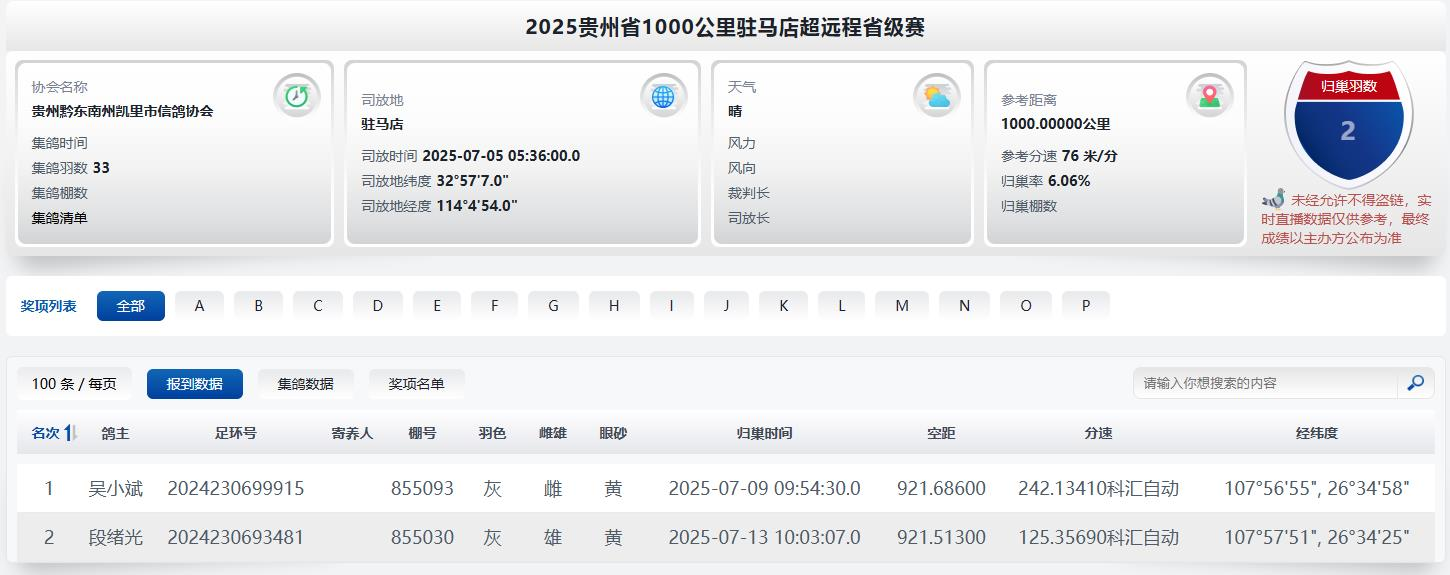Filter by award category A
The height and width of the screenshot is (575, 1450).
coord(200,306)
